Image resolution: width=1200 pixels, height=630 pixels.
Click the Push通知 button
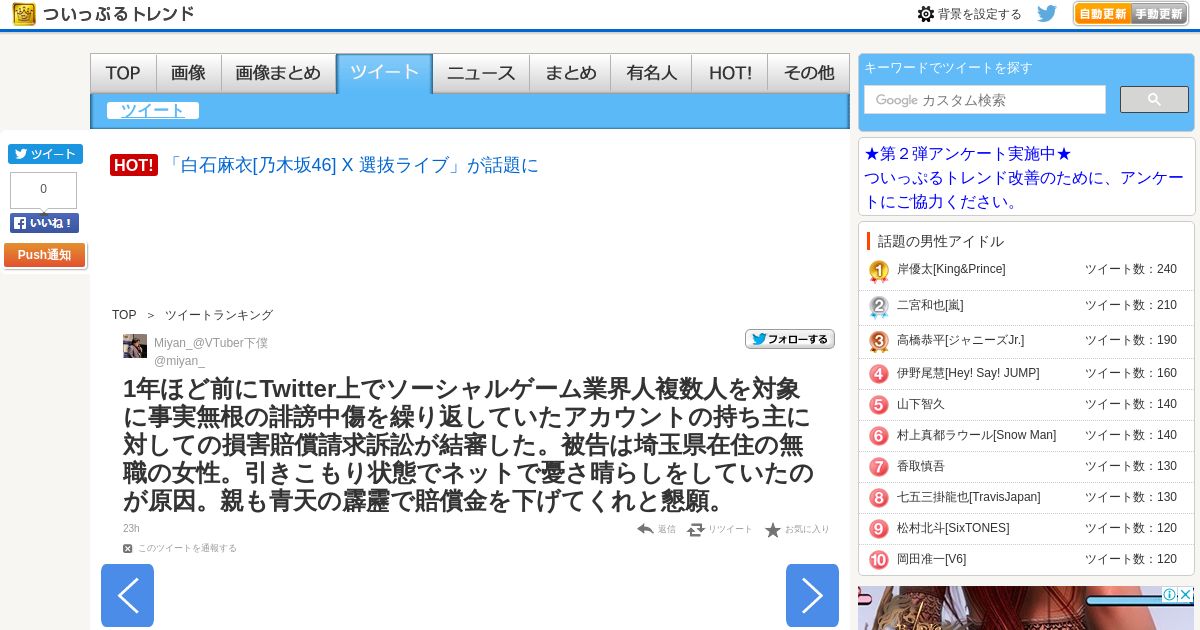[x=45, y=255]
